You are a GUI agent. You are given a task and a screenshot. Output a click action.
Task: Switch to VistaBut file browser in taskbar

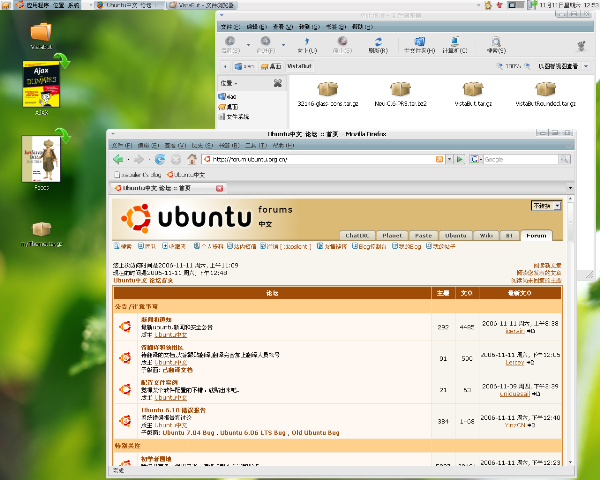pyautogui.click(x=202, y=5)
